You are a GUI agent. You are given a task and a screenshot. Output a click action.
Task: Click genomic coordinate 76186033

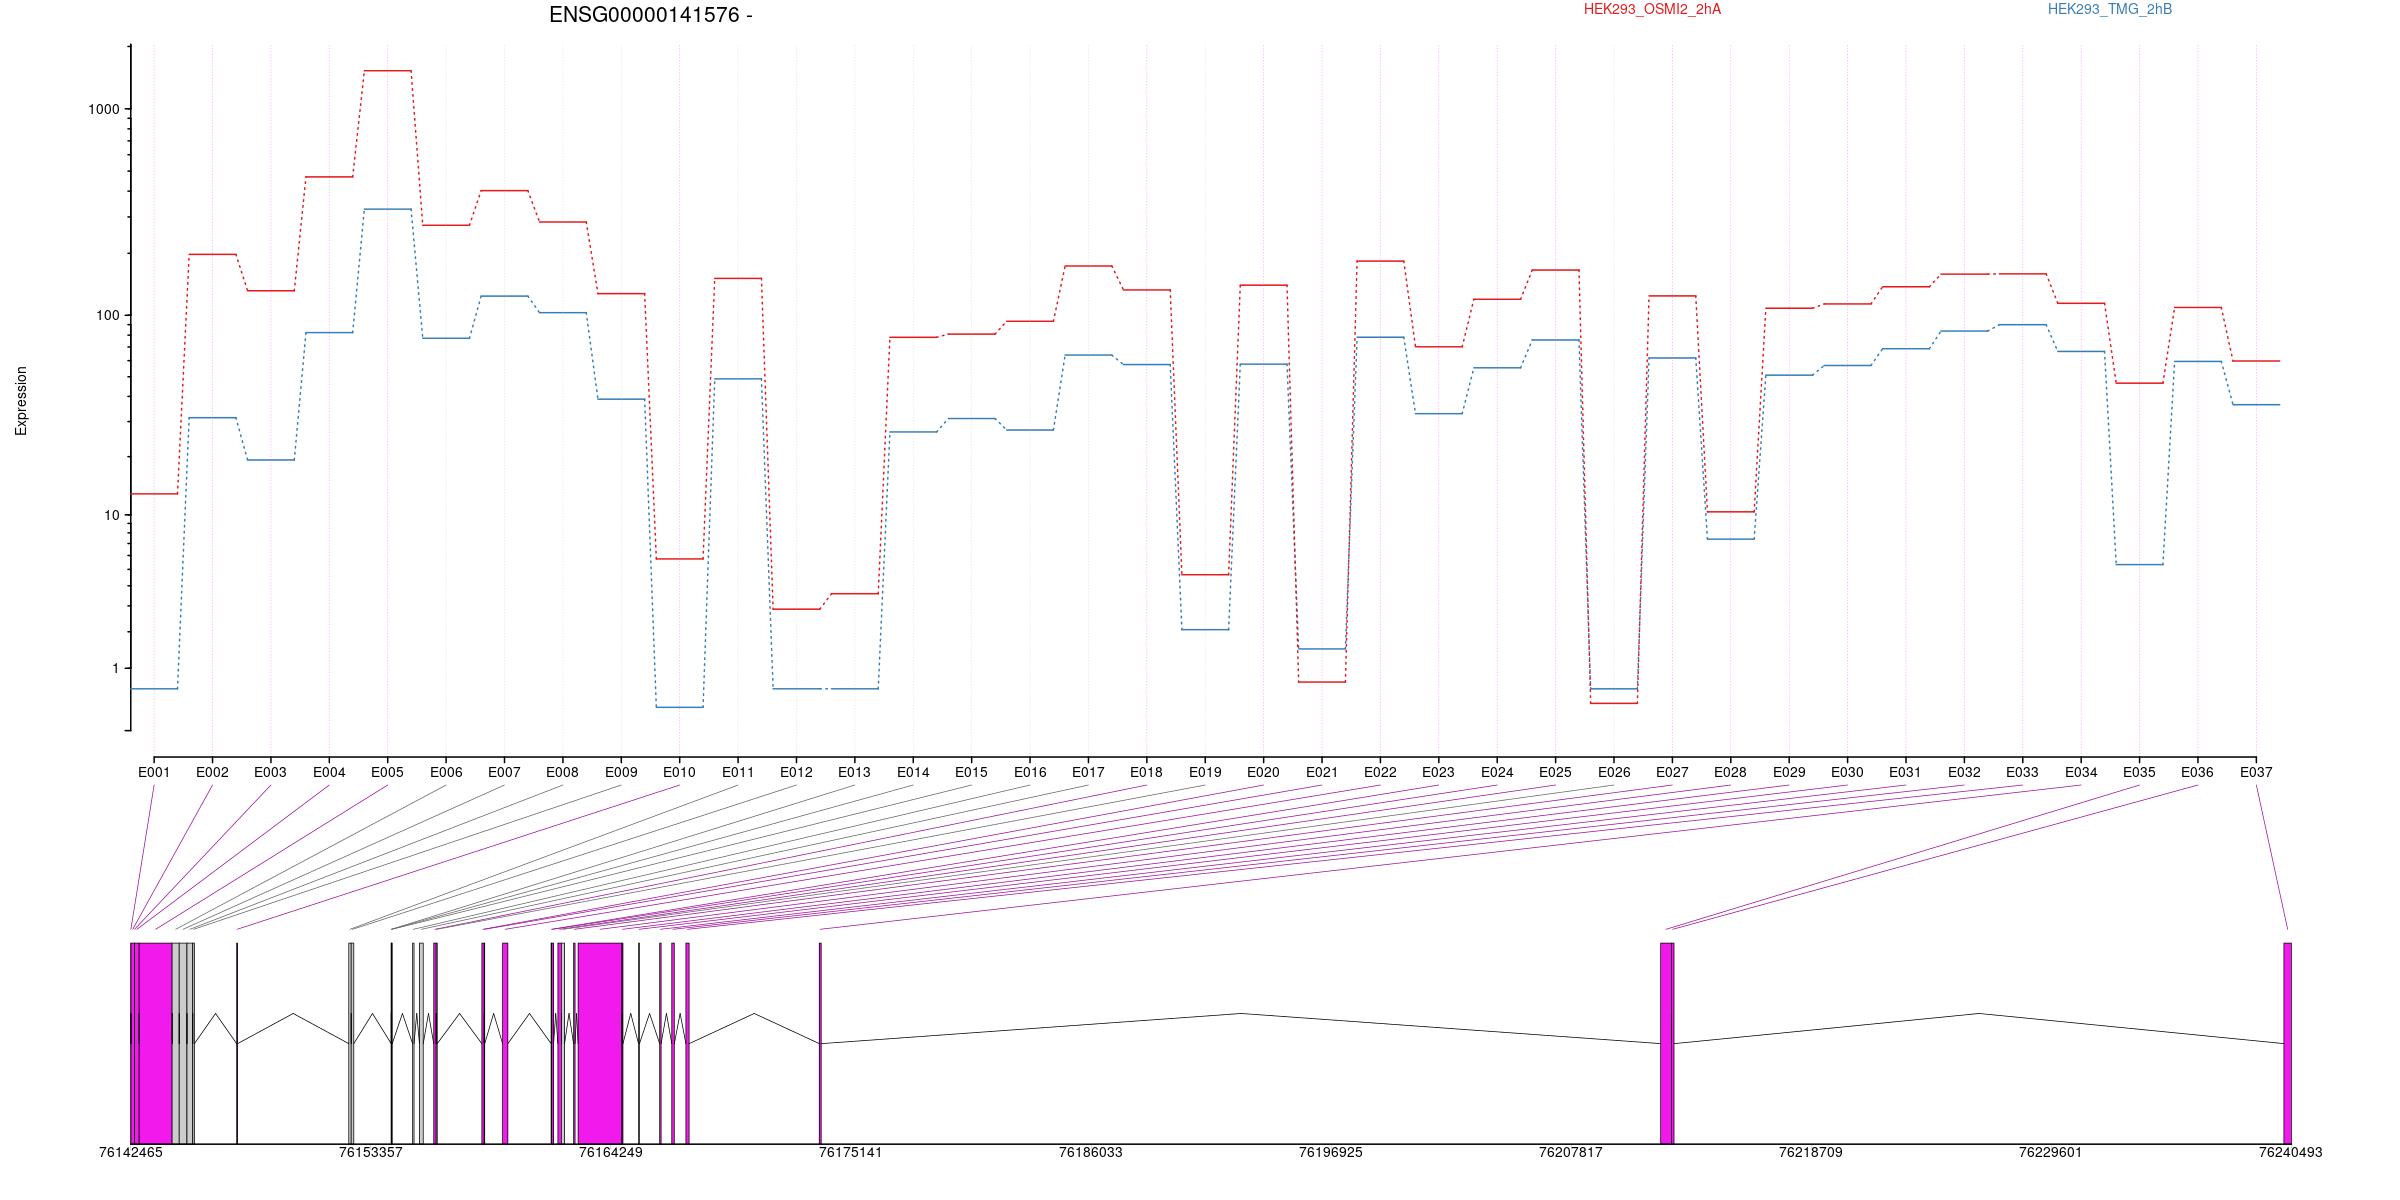(1091, 1153)
